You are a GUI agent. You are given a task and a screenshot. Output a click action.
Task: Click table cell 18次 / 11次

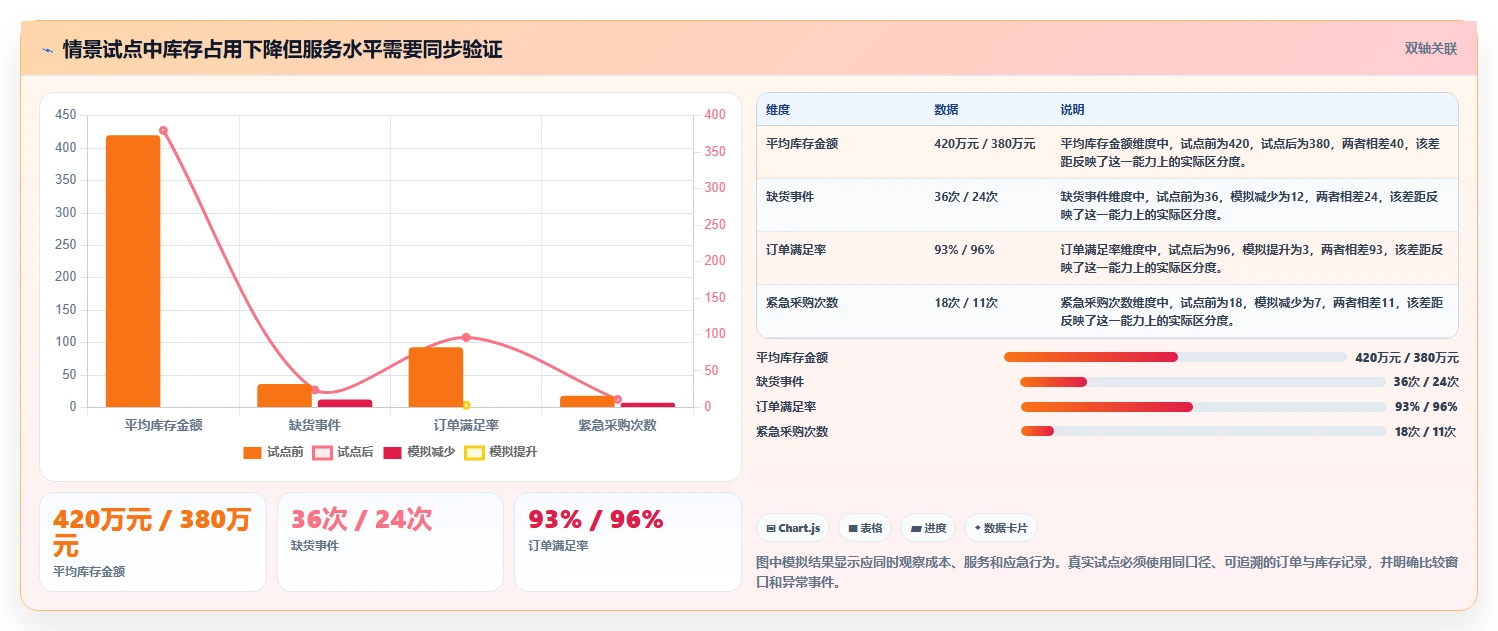click(x=966, y=303)
